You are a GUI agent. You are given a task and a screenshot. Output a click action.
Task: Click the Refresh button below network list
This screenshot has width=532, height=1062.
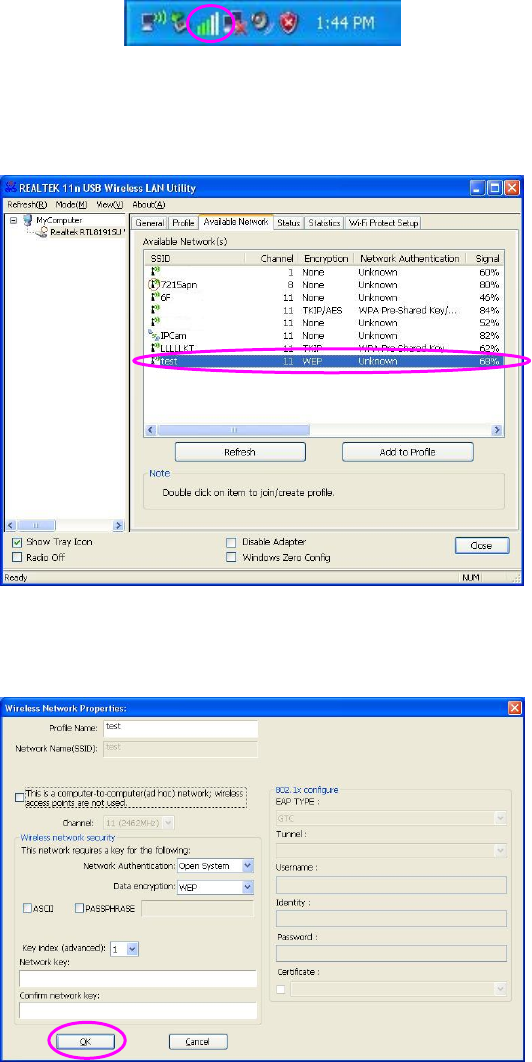pos(241,452)
